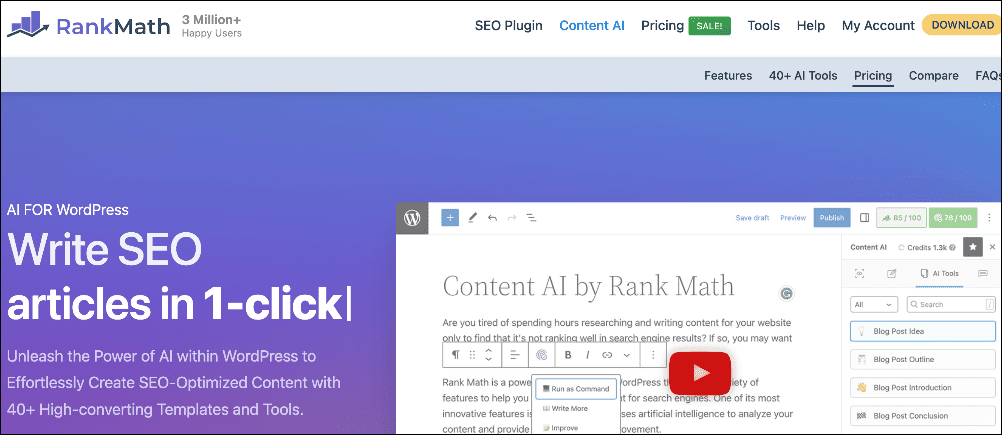Screen dimensions: 1002x435
Task: Jump to Features in the sub-navigation
Action: pos(728,75)
